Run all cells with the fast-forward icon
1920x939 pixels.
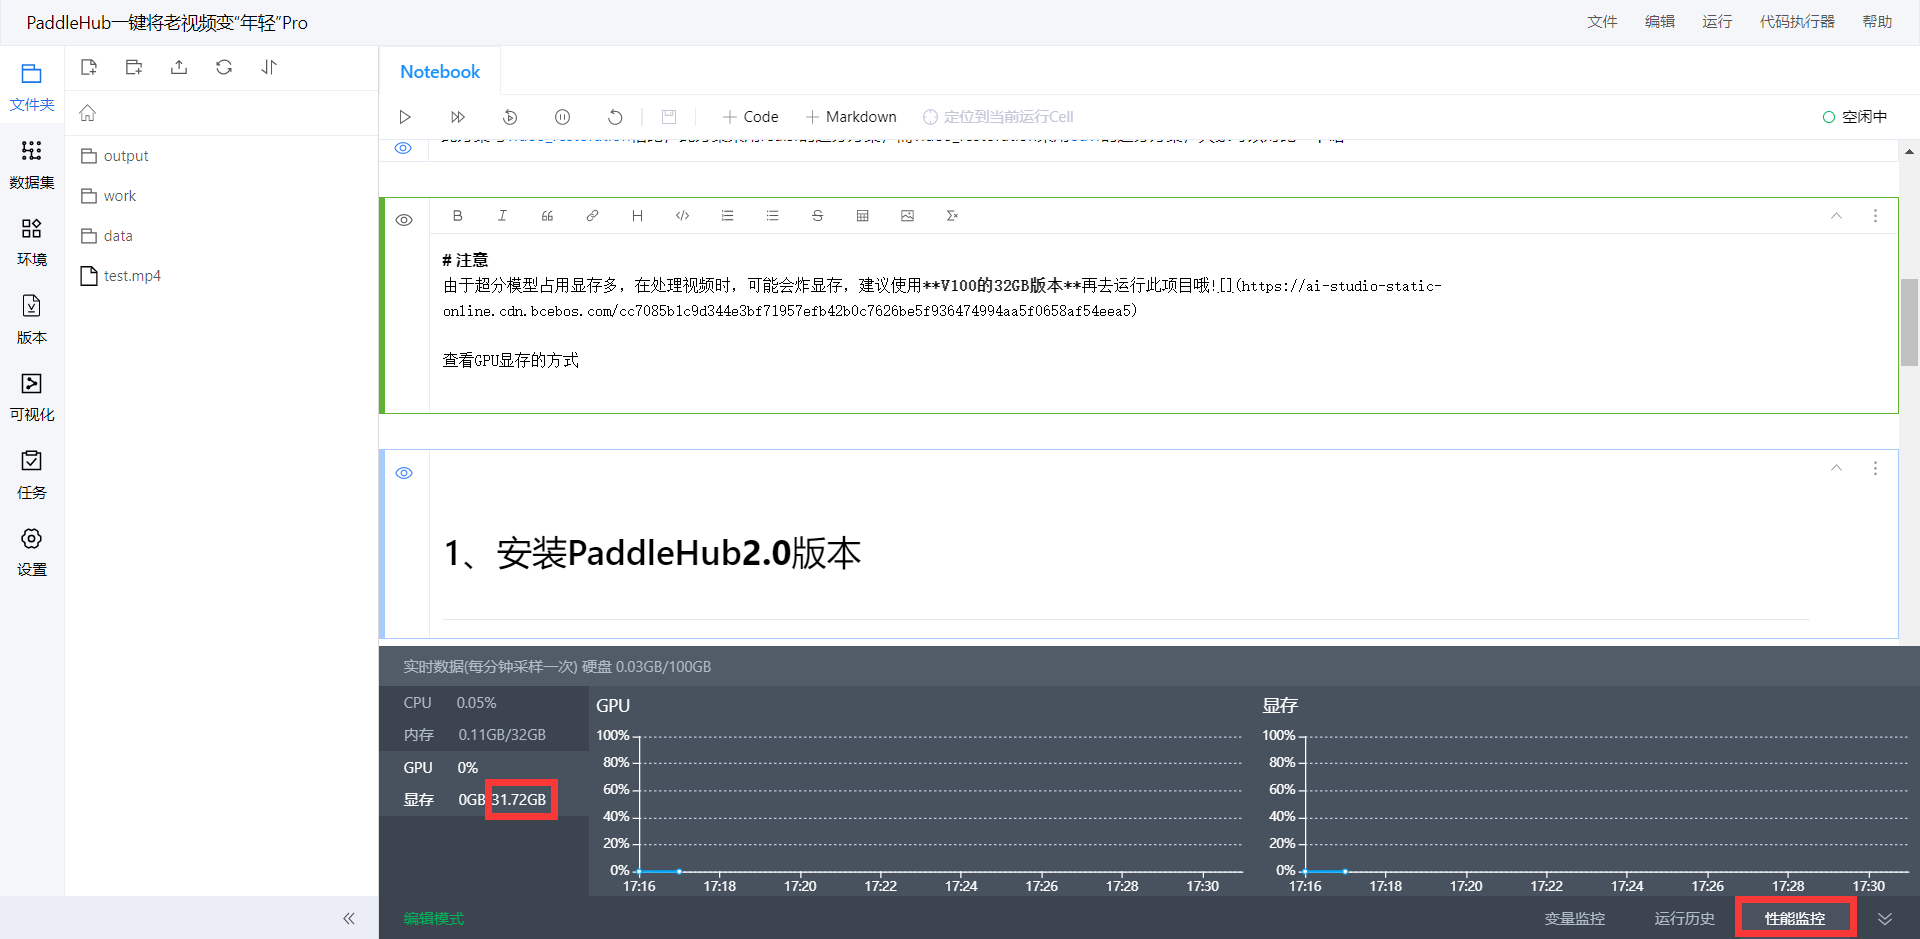coord(457,117)
